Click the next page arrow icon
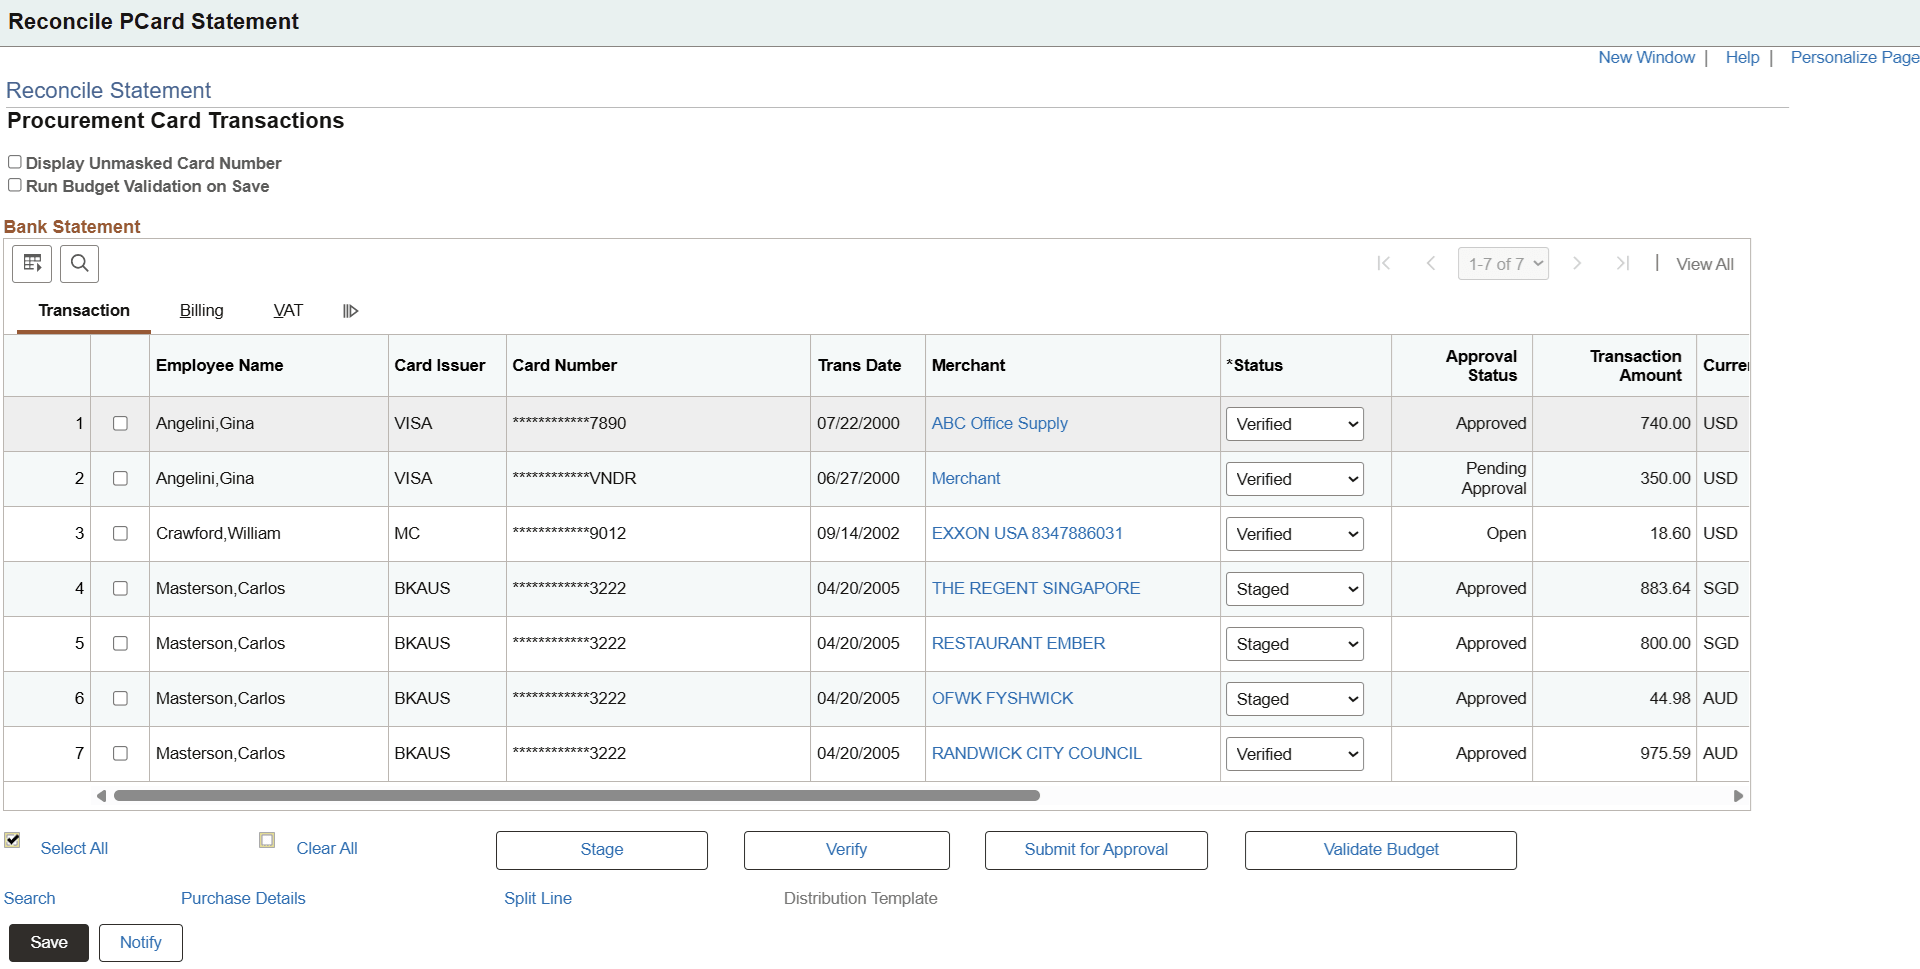Viewport: 1920px width, 969px height. tap(1577, 263)
